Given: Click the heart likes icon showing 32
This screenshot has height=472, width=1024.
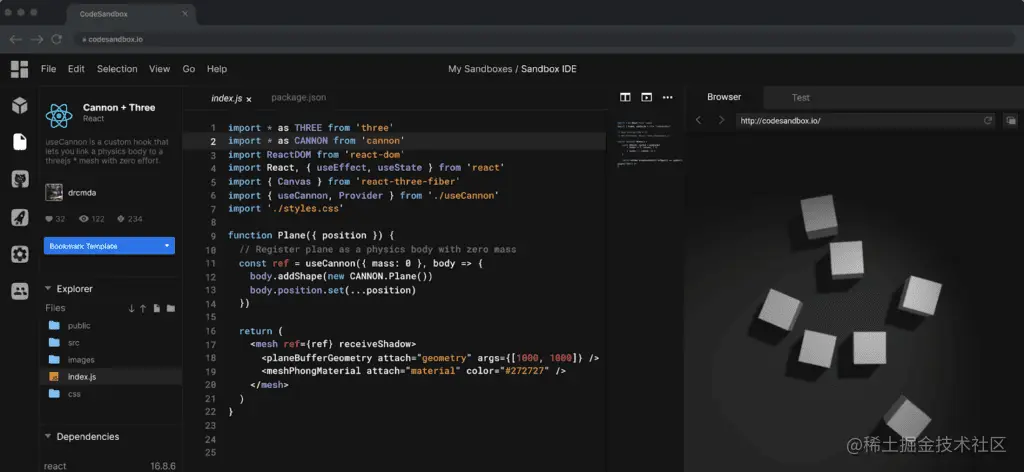Looking at the screenshot, I should [x=48, y=219].
